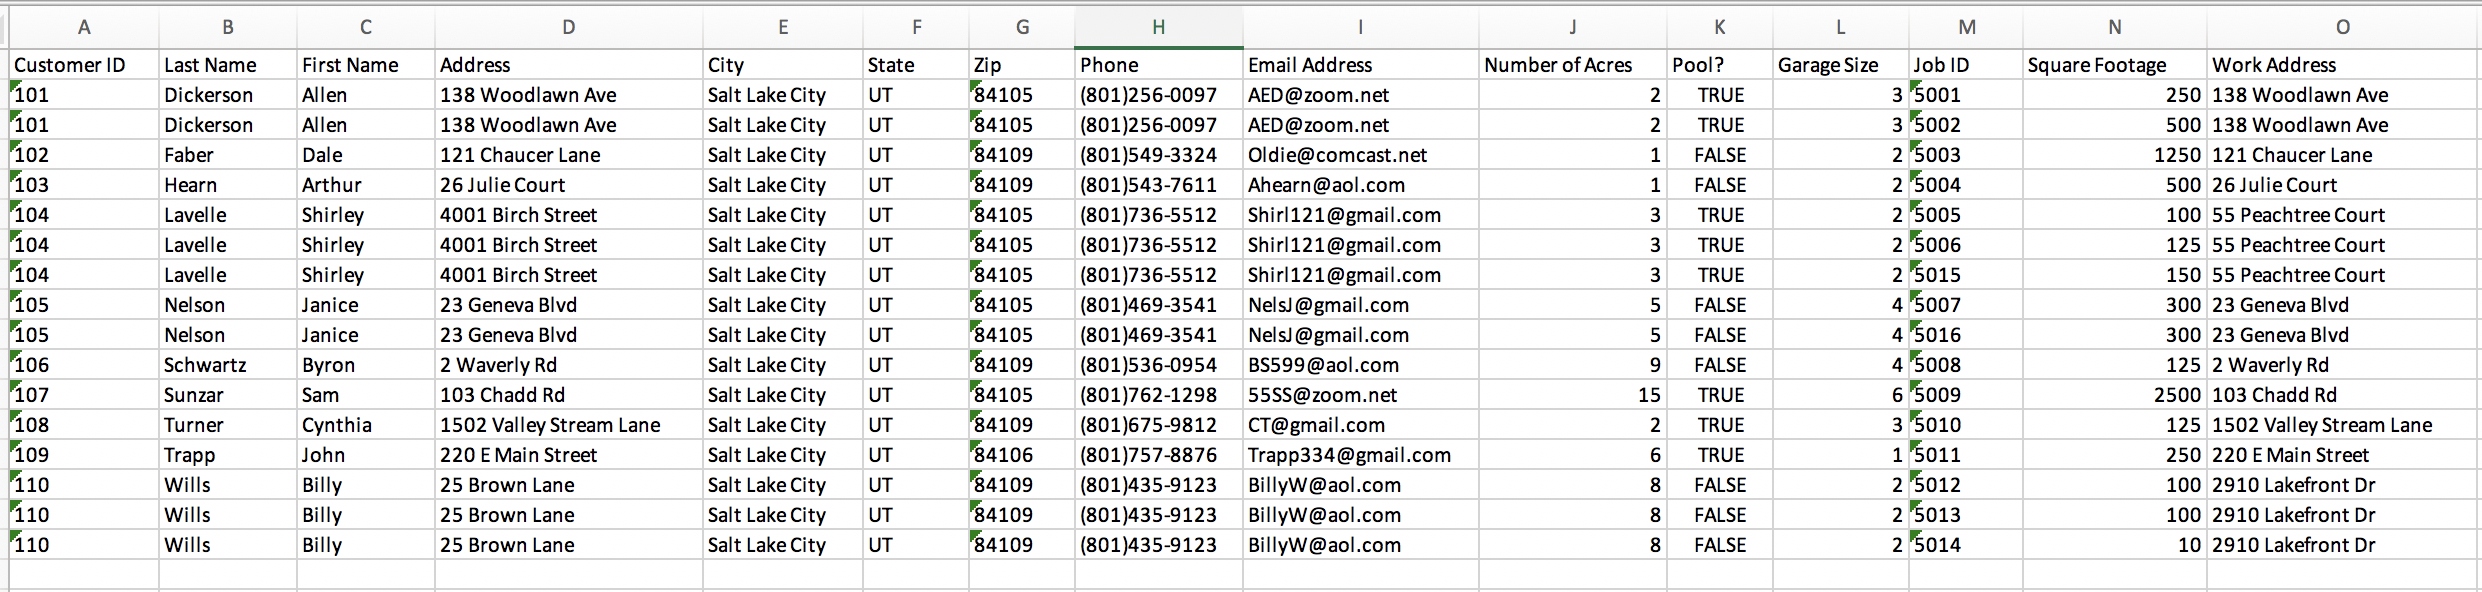
Task: Select the zip cell '84106'
Action: pyautogui.click(x=1022, y=455)
